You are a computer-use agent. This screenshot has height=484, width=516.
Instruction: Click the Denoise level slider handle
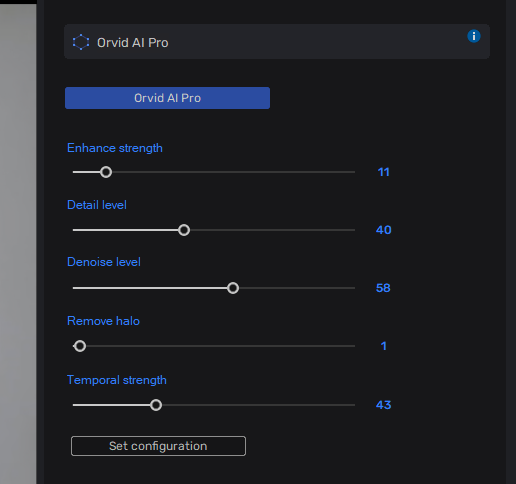click(x=233, y=288)
